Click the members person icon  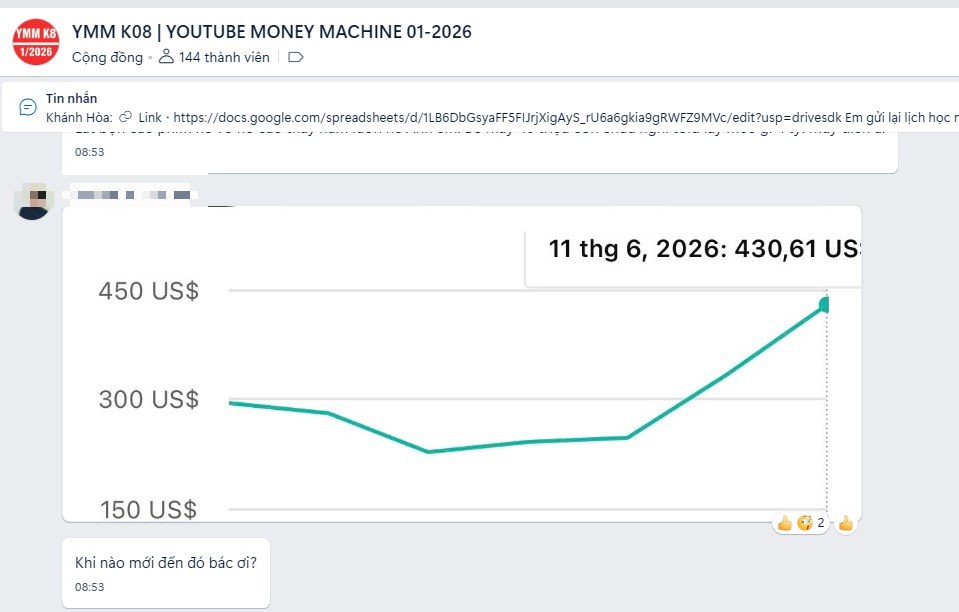tap(166, 57)
